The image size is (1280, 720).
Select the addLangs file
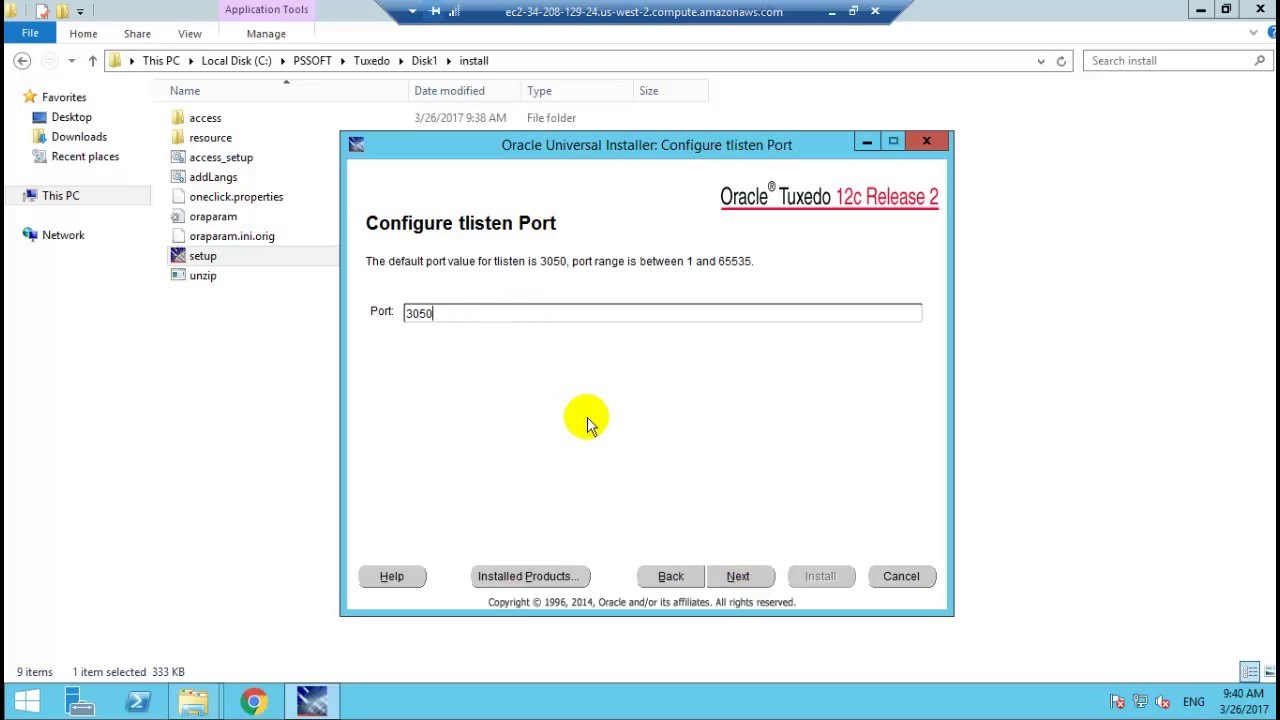213,177
